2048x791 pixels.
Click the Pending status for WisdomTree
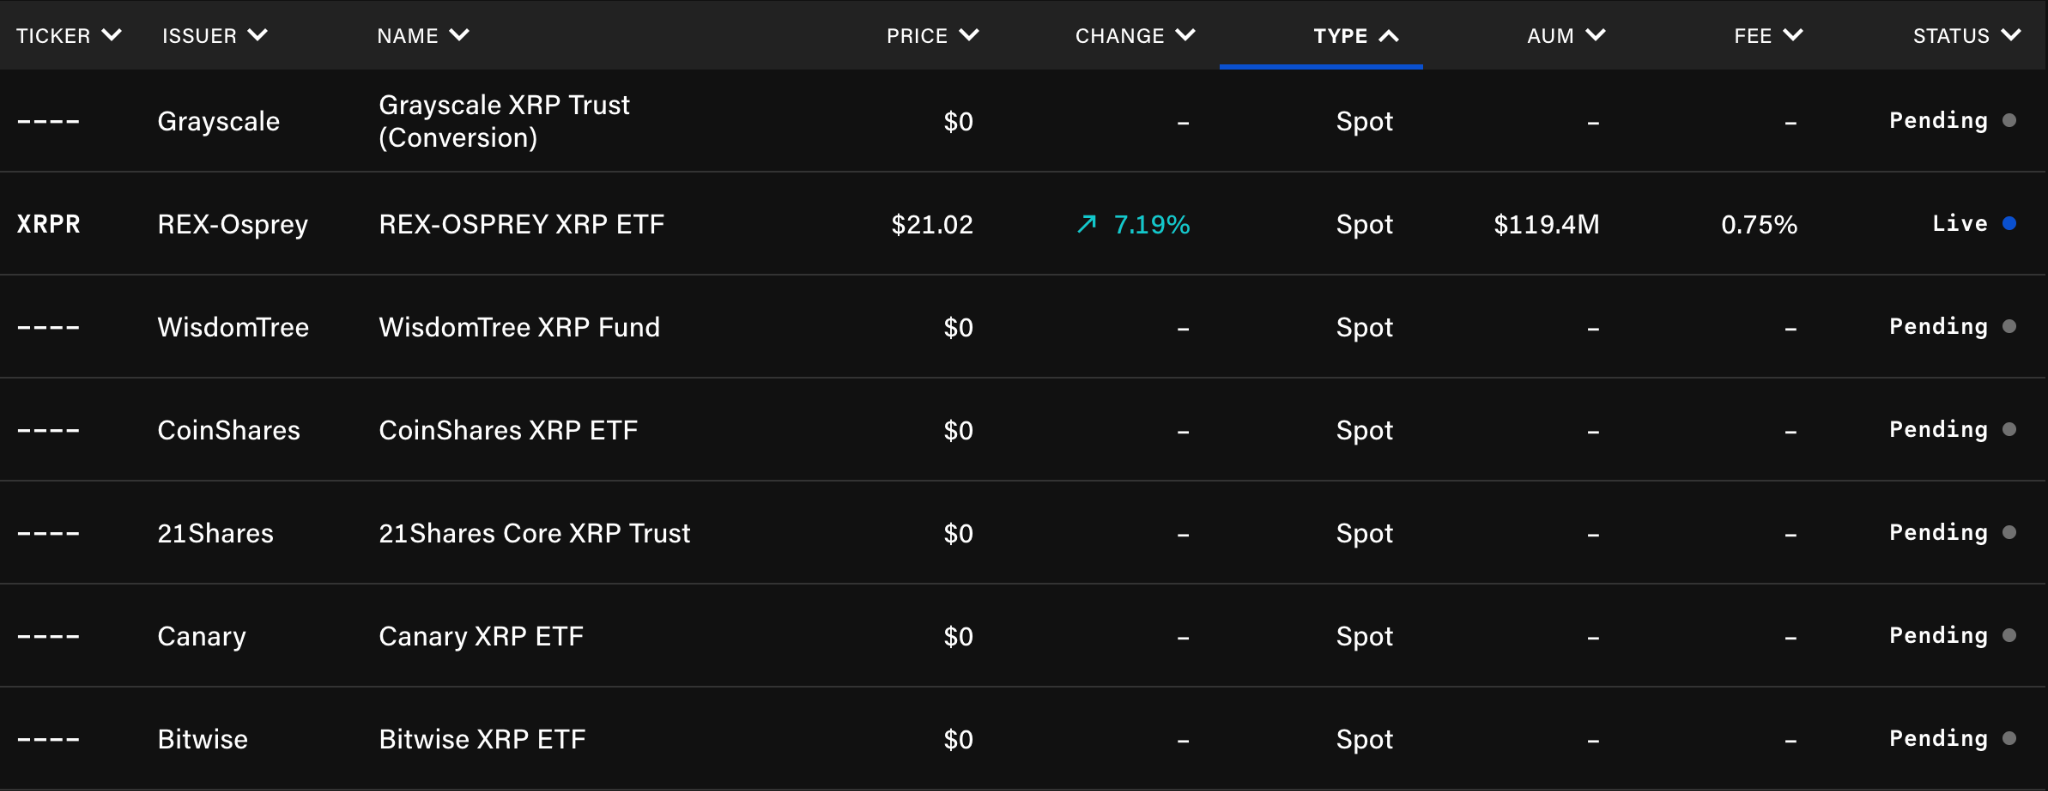pos(1938,327)
